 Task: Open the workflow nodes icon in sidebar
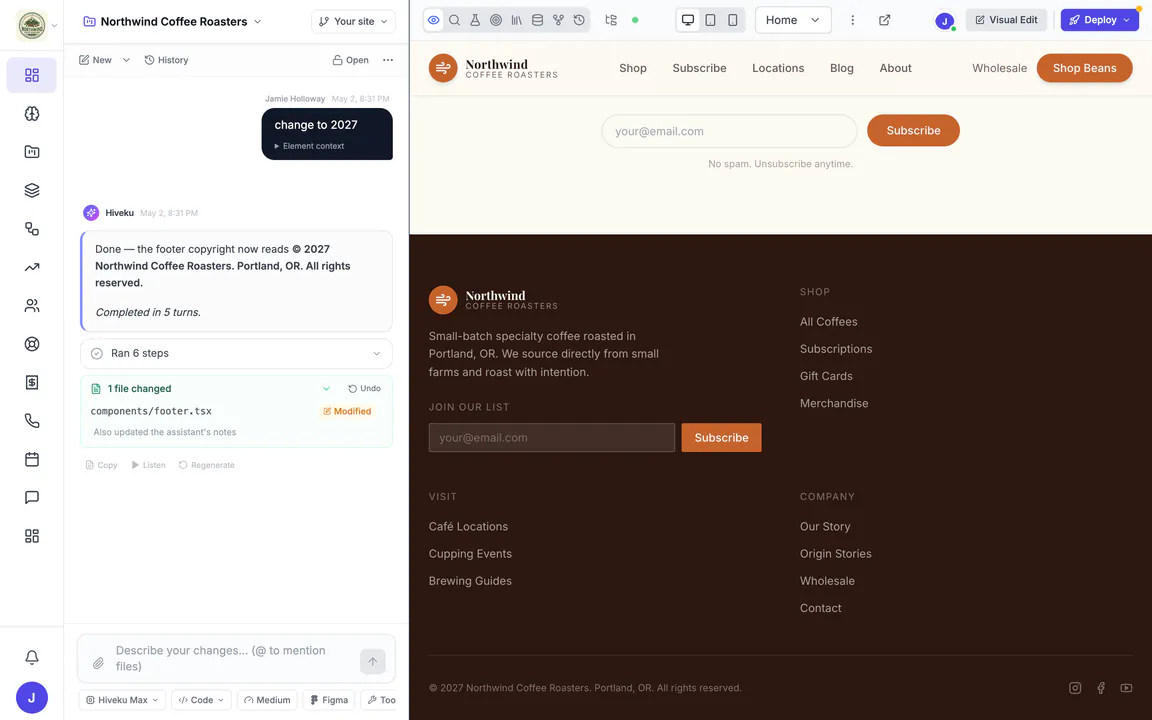click(32, 228)
